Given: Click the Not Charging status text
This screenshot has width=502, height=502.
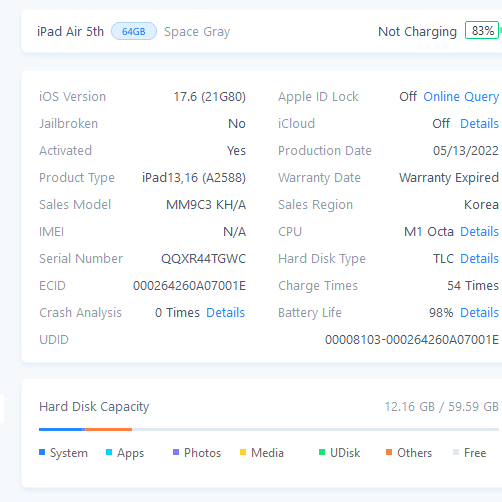Looking at the screenshot, I should [x=417, y=32].
